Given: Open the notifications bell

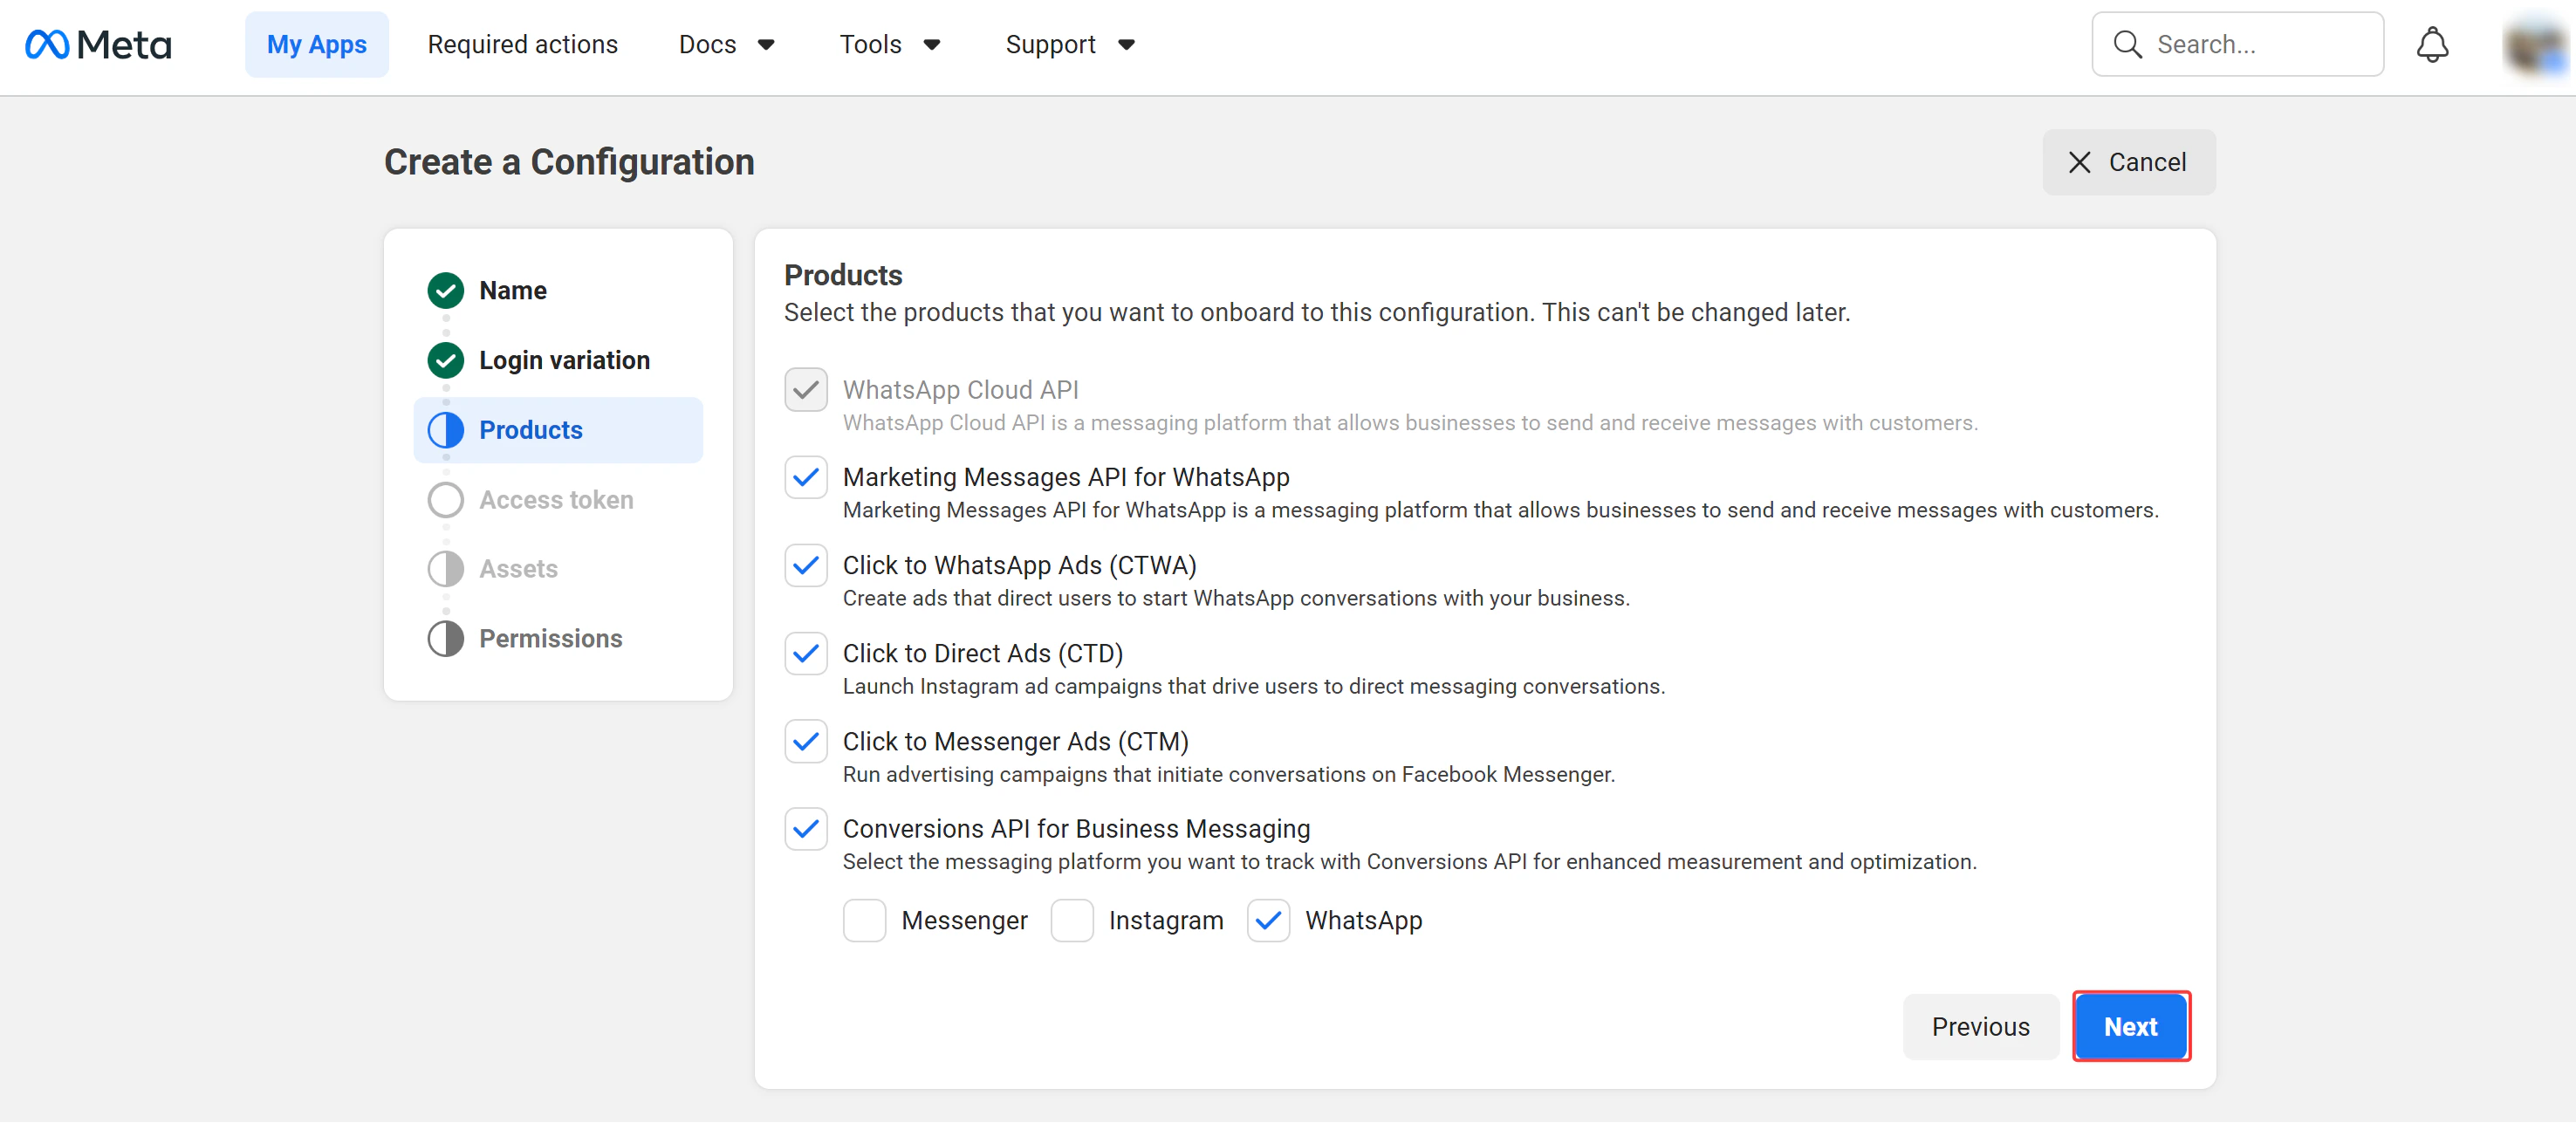Looking at the screenshot, I should (2432, 45).
